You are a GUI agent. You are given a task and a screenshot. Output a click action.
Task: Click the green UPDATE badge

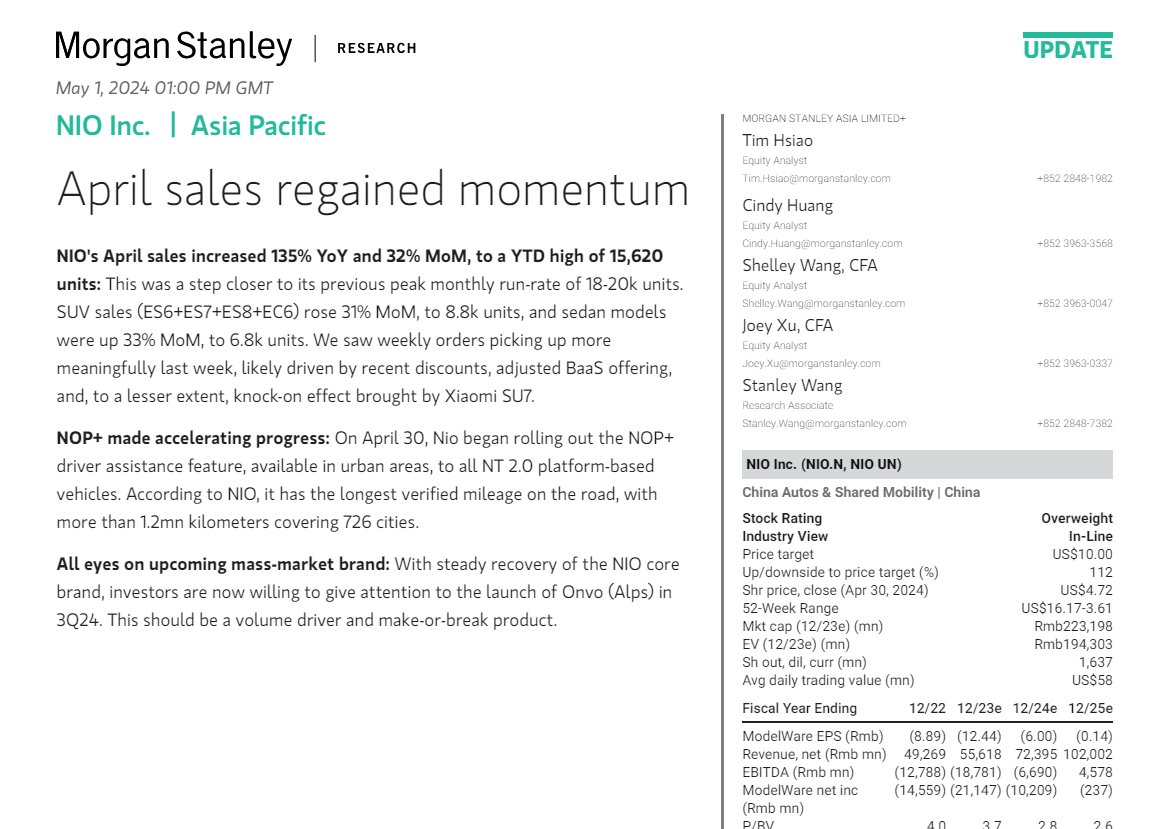1068,46
